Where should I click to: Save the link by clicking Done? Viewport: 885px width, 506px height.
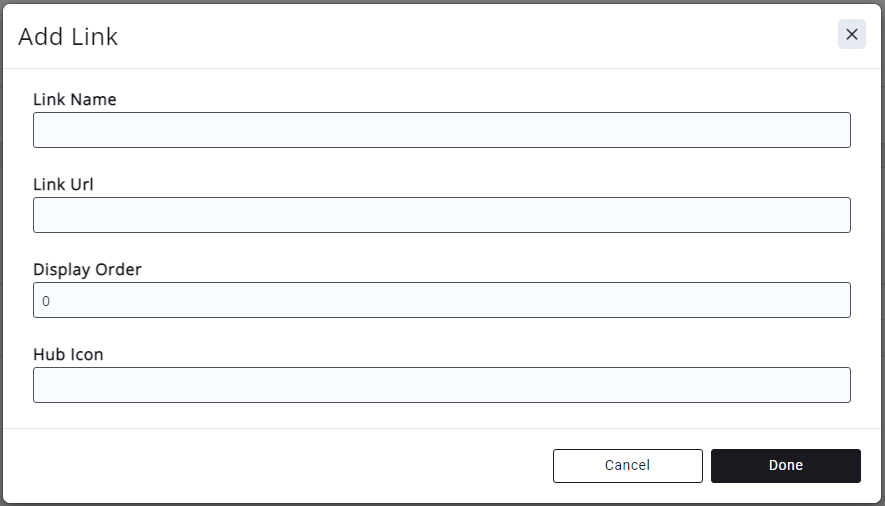coord(785,465)
